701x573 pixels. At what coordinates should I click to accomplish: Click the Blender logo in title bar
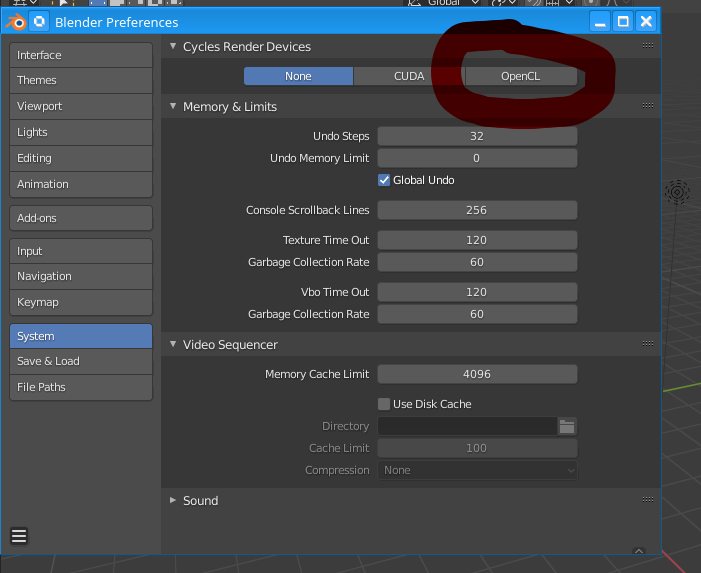tap(16, 21)
